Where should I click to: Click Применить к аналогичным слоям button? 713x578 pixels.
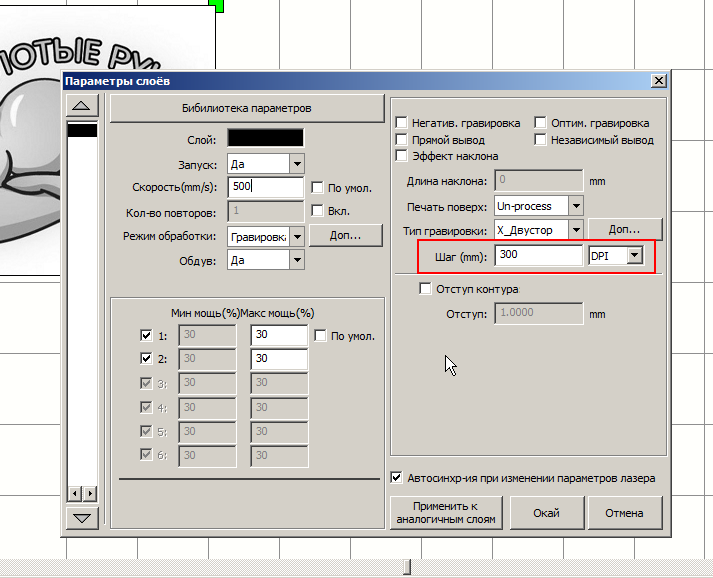coord(445,513)
